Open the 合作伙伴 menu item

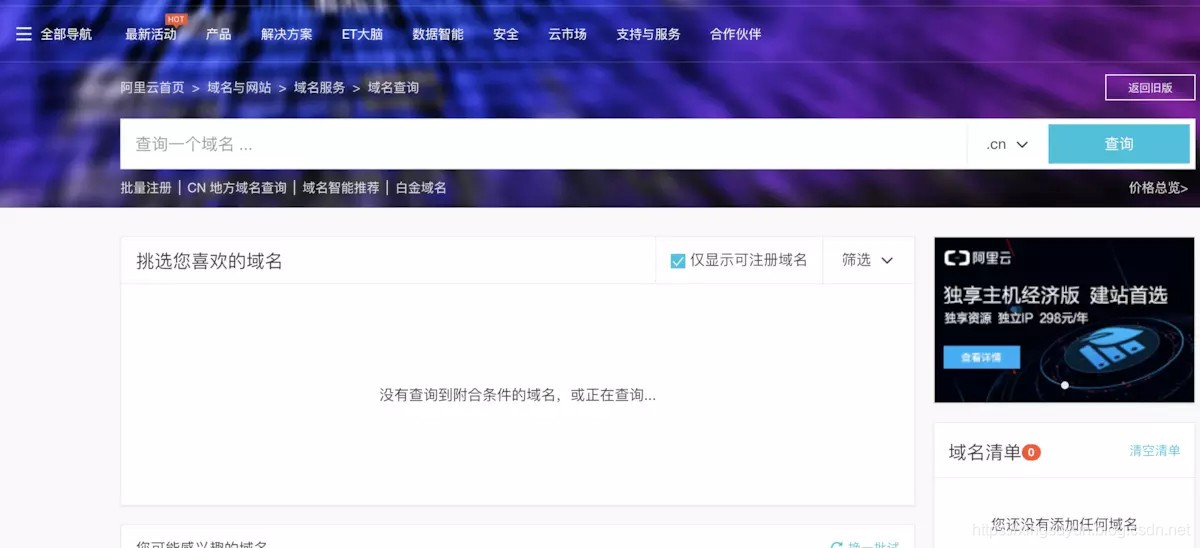[735, 34]
